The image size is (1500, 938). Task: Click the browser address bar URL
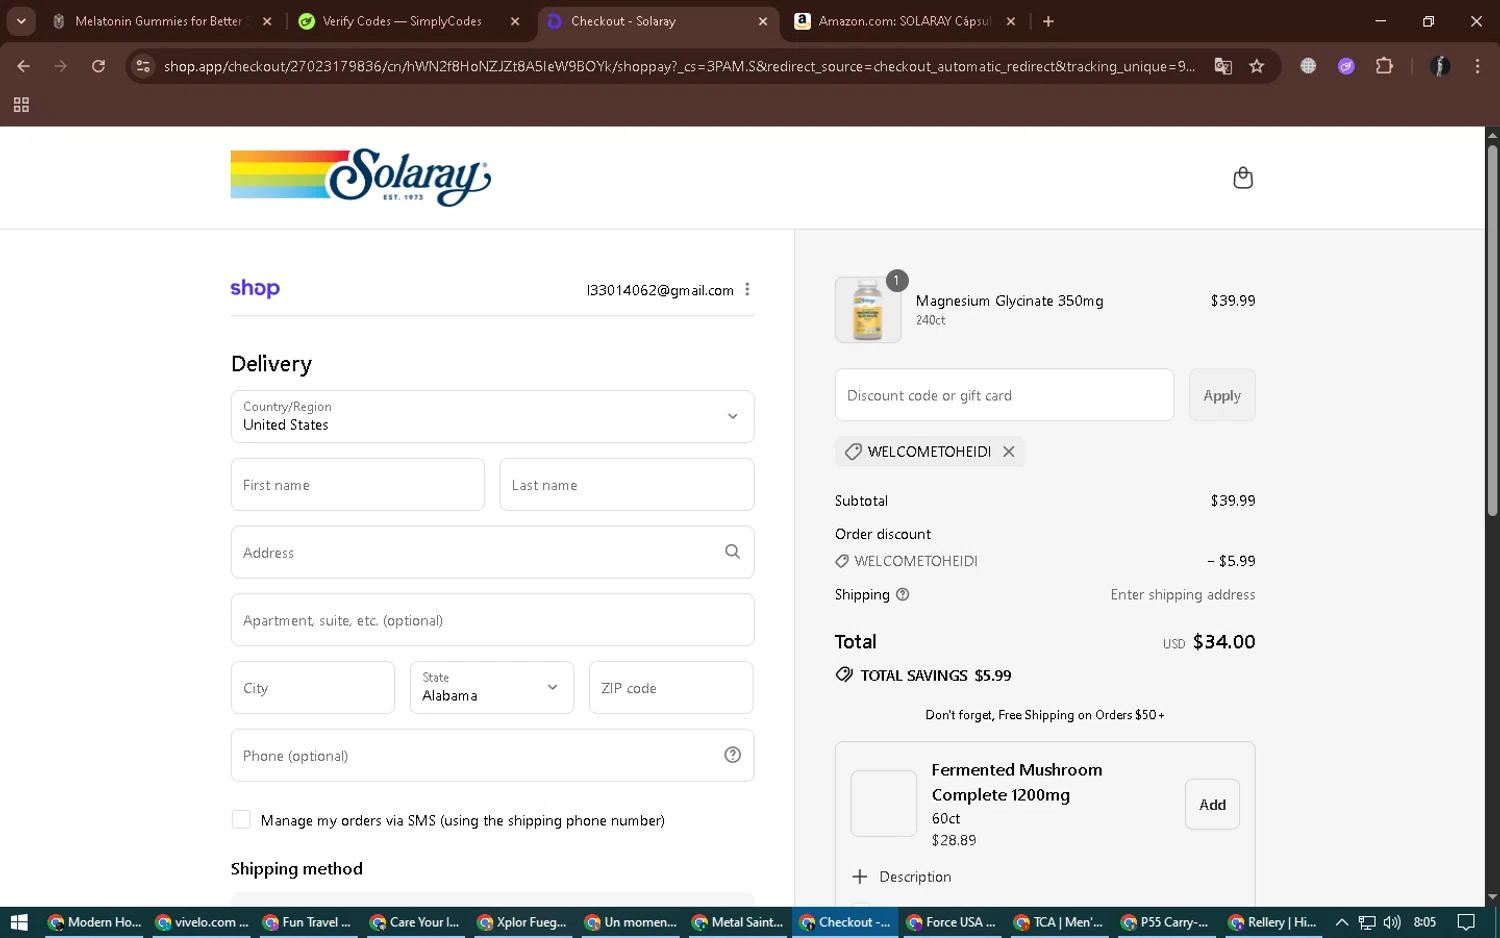(x=679, y=66)
